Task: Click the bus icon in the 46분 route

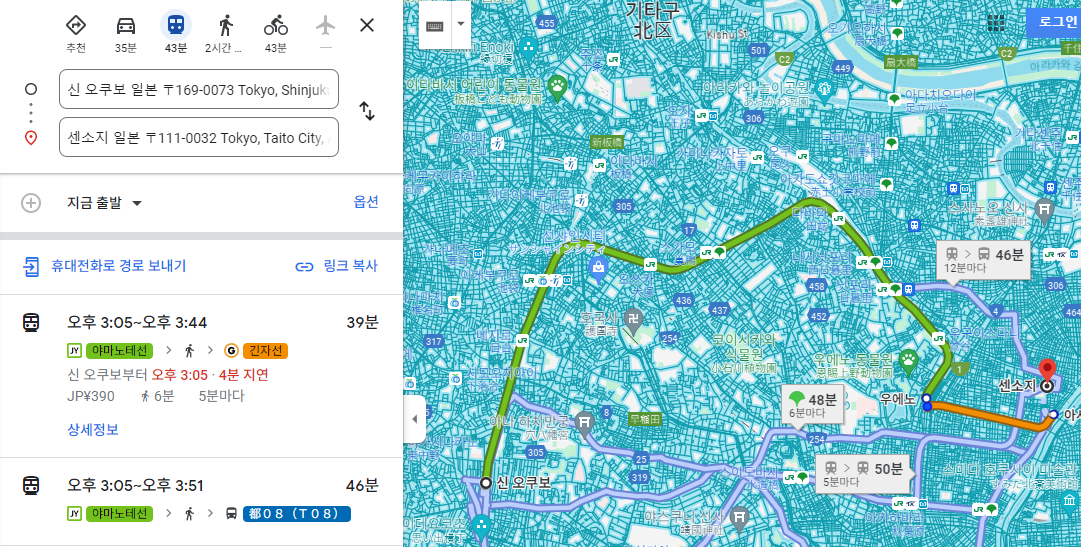Action: tap(232, 514)
